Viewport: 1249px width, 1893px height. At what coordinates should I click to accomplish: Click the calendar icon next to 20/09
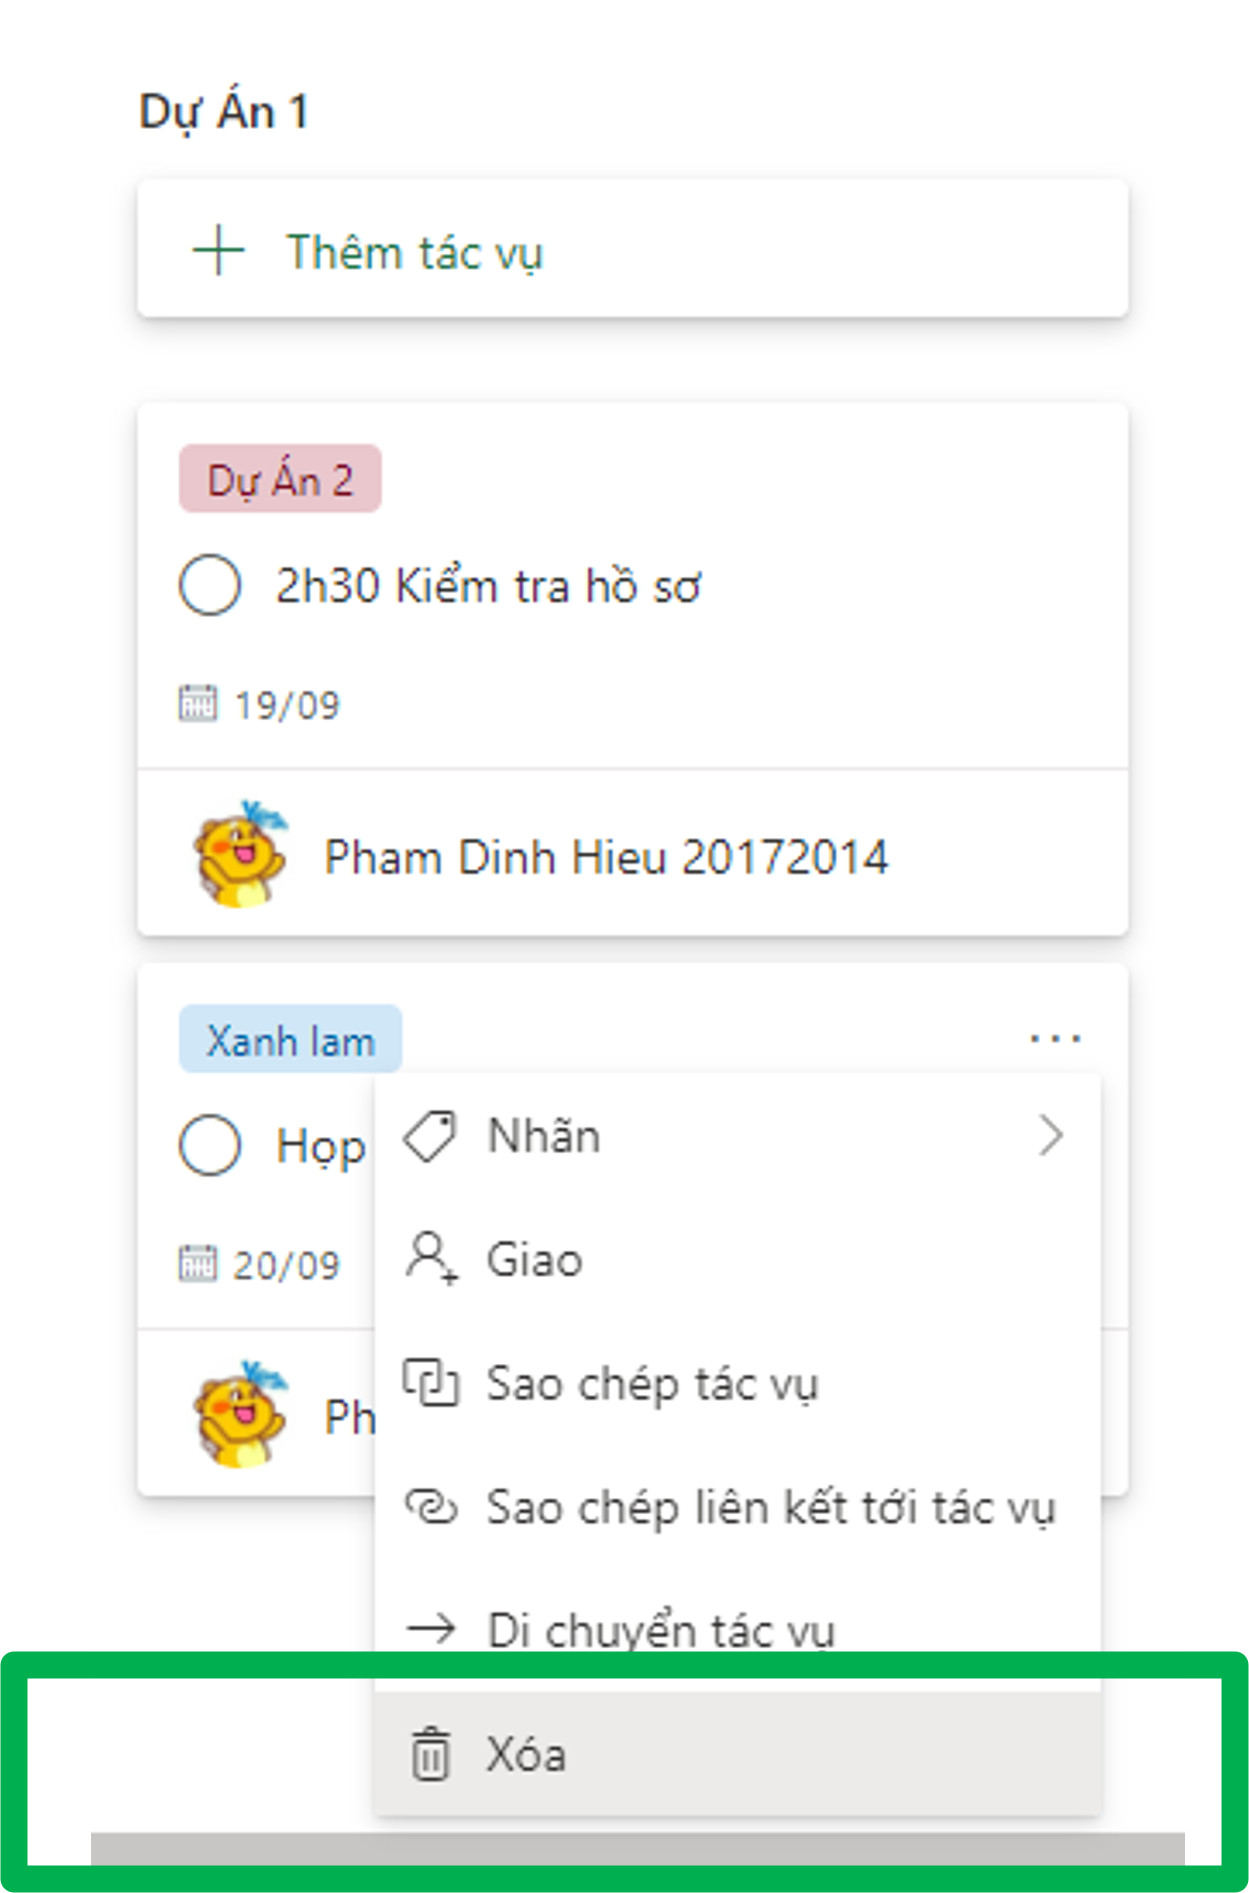tap(197, 1264)
